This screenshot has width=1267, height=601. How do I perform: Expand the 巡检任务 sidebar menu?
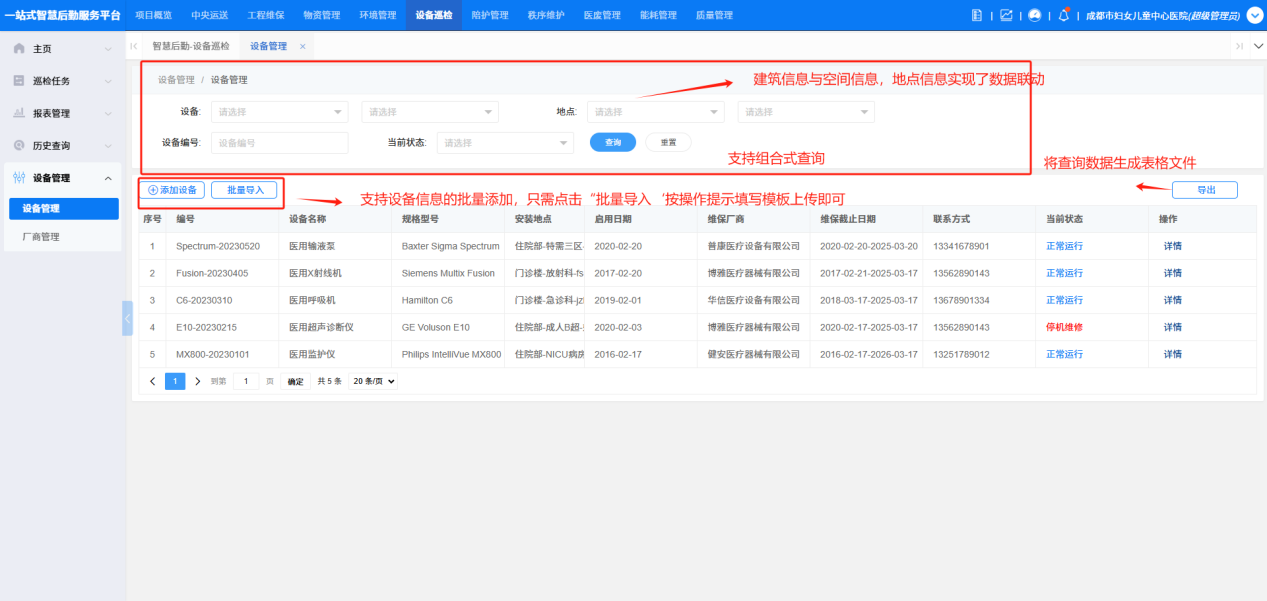coord(108,81)
